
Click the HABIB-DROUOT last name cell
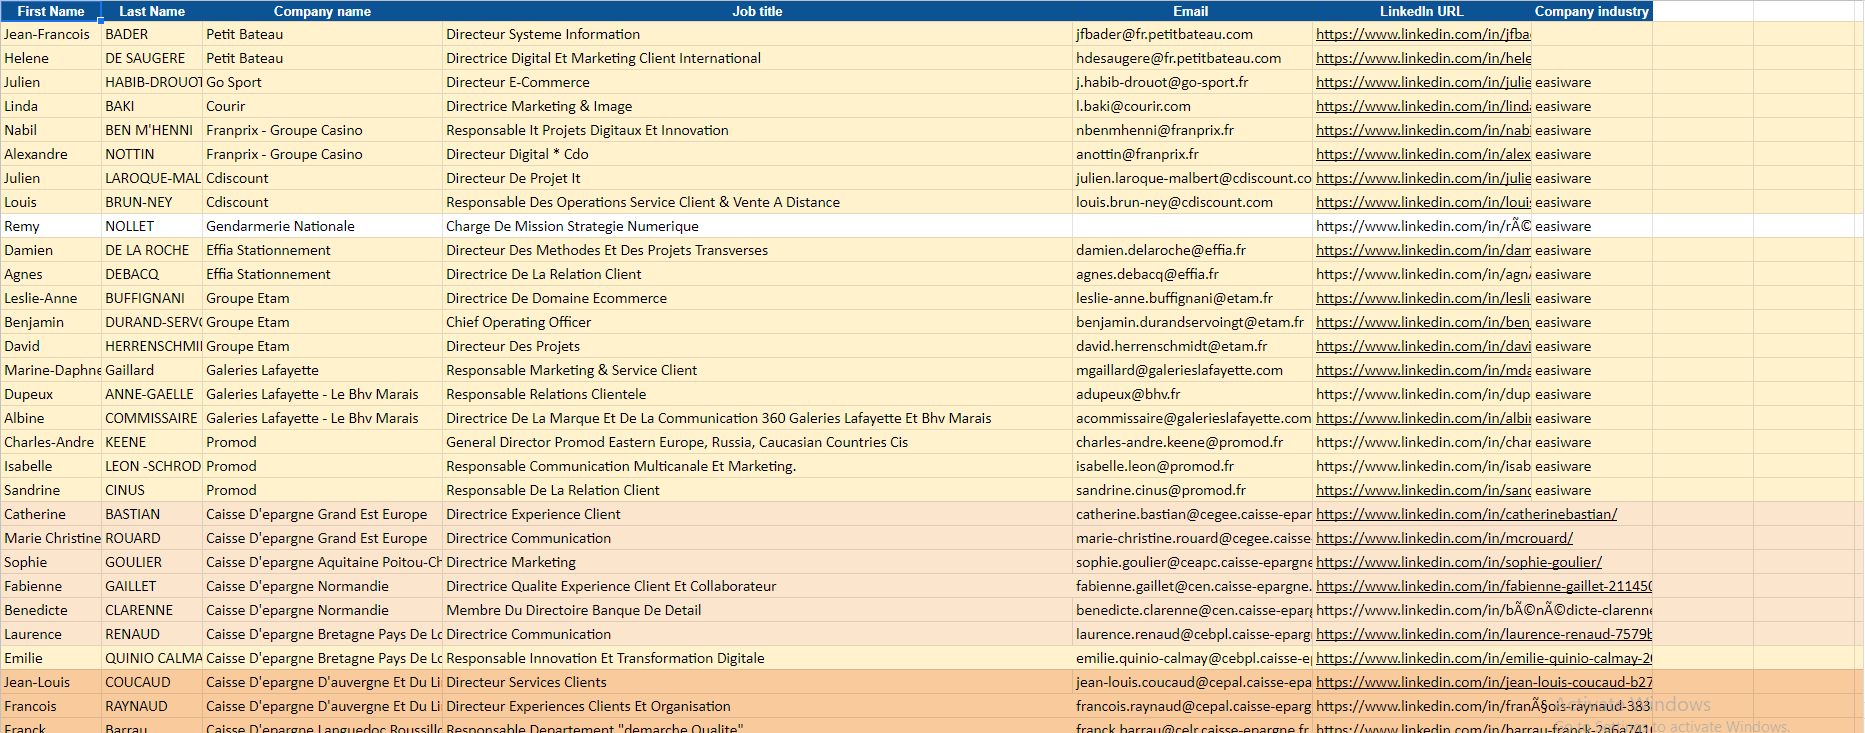click(x=152, y=82)
